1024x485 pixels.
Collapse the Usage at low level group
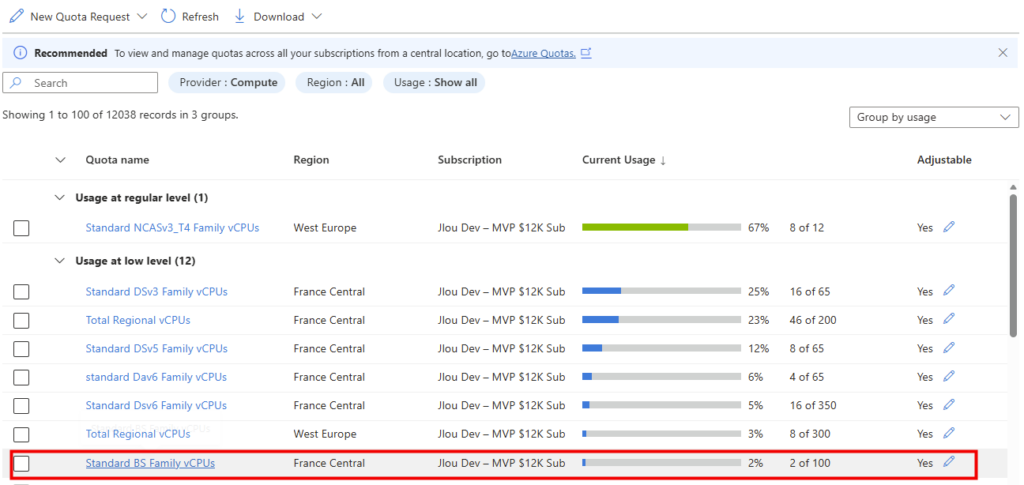click(60, 261)
